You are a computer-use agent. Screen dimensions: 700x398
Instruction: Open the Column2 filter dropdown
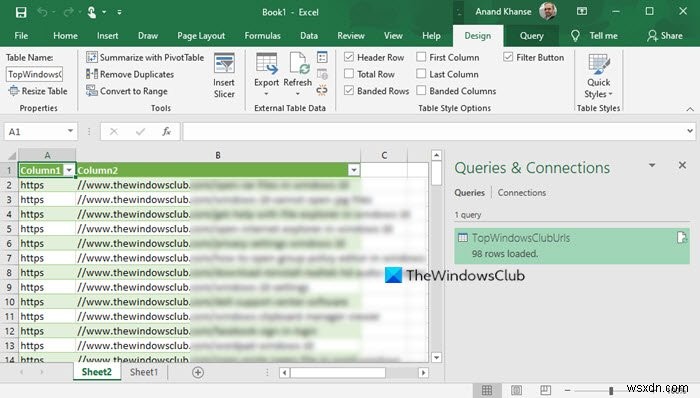(354, 170)
